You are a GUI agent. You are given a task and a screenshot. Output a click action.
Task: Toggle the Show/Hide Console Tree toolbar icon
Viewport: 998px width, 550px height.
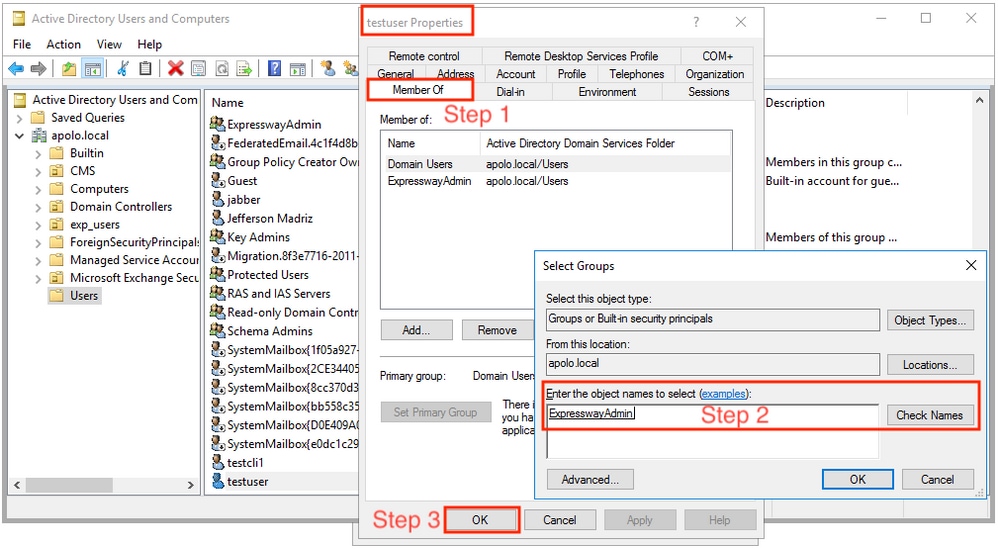click(93, 68)
